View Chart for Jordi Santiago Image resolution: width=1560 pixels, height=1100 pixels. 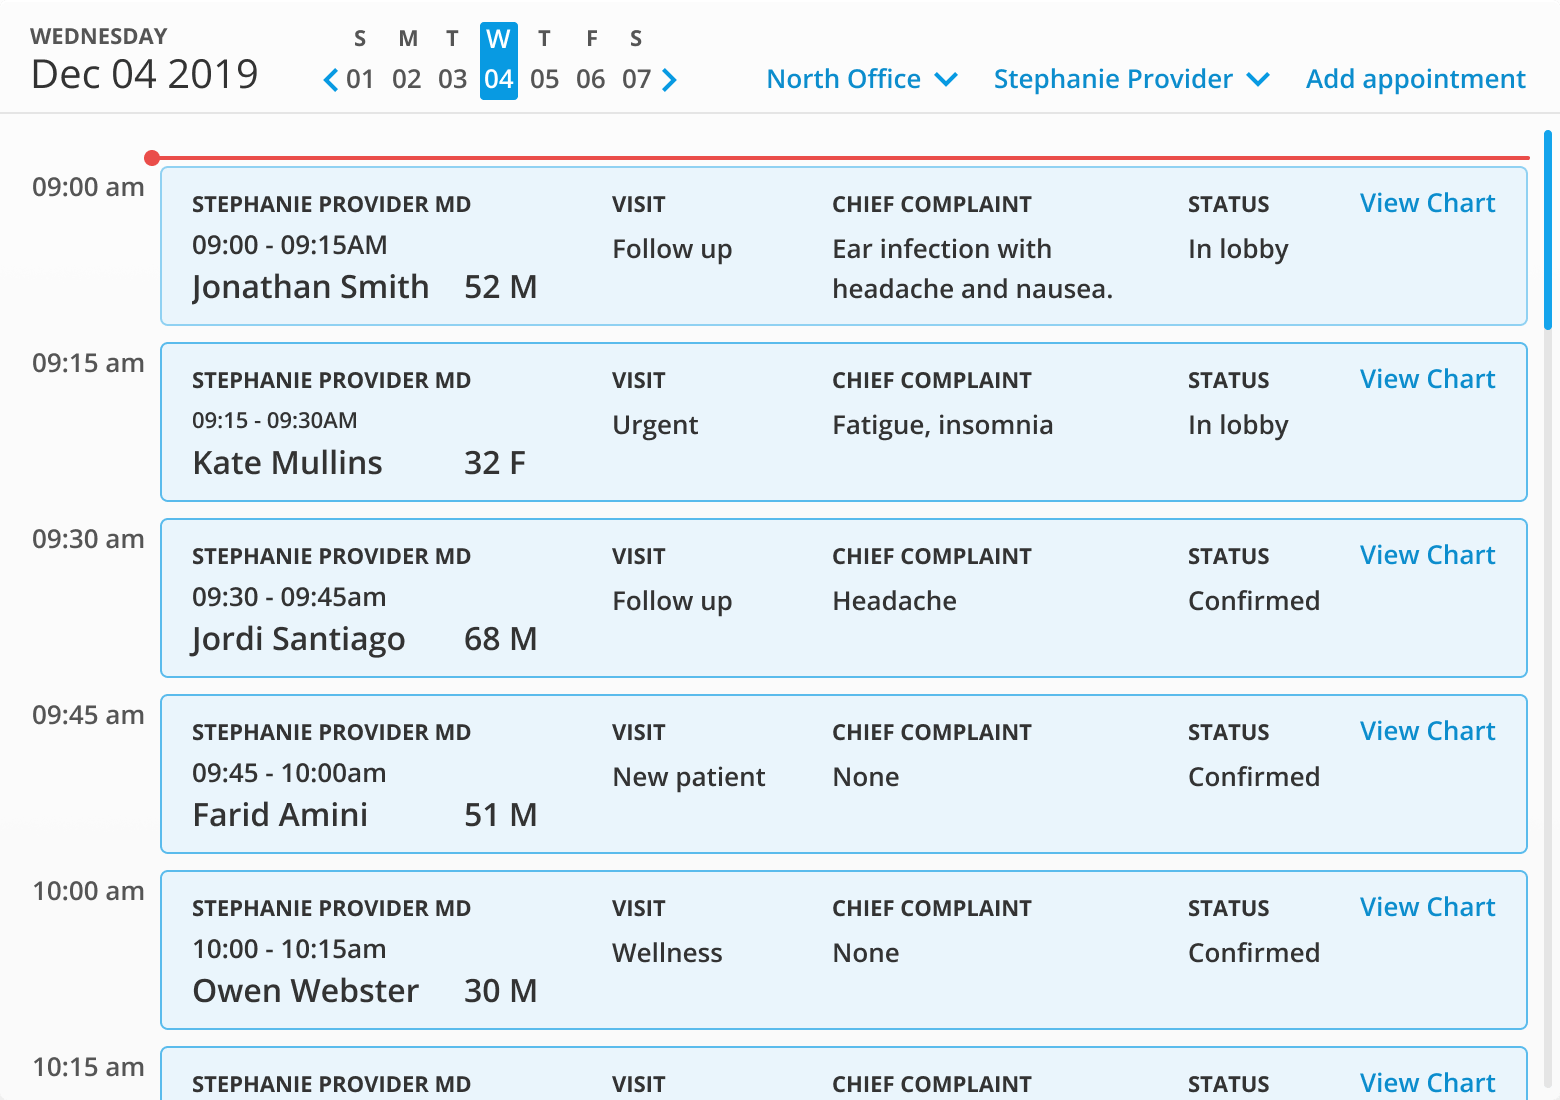[x=1427, y=555]
